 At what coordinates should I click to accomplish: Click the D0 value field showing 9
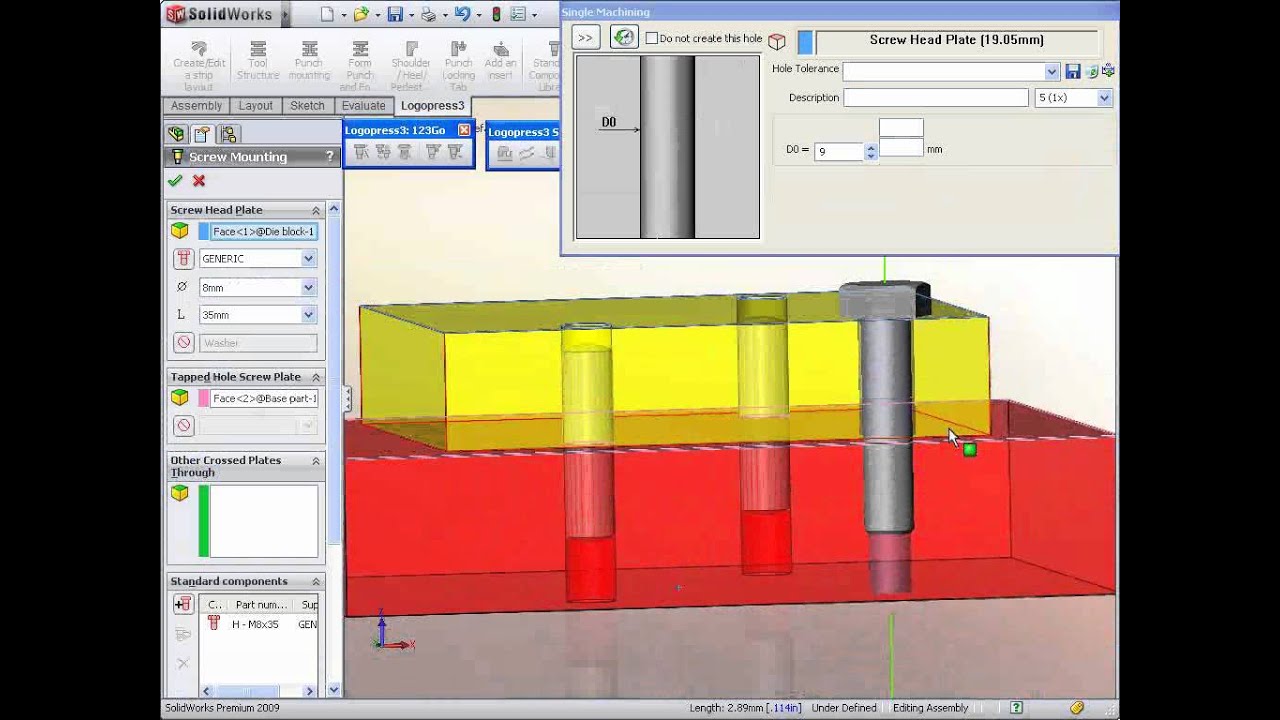[839, 151]
